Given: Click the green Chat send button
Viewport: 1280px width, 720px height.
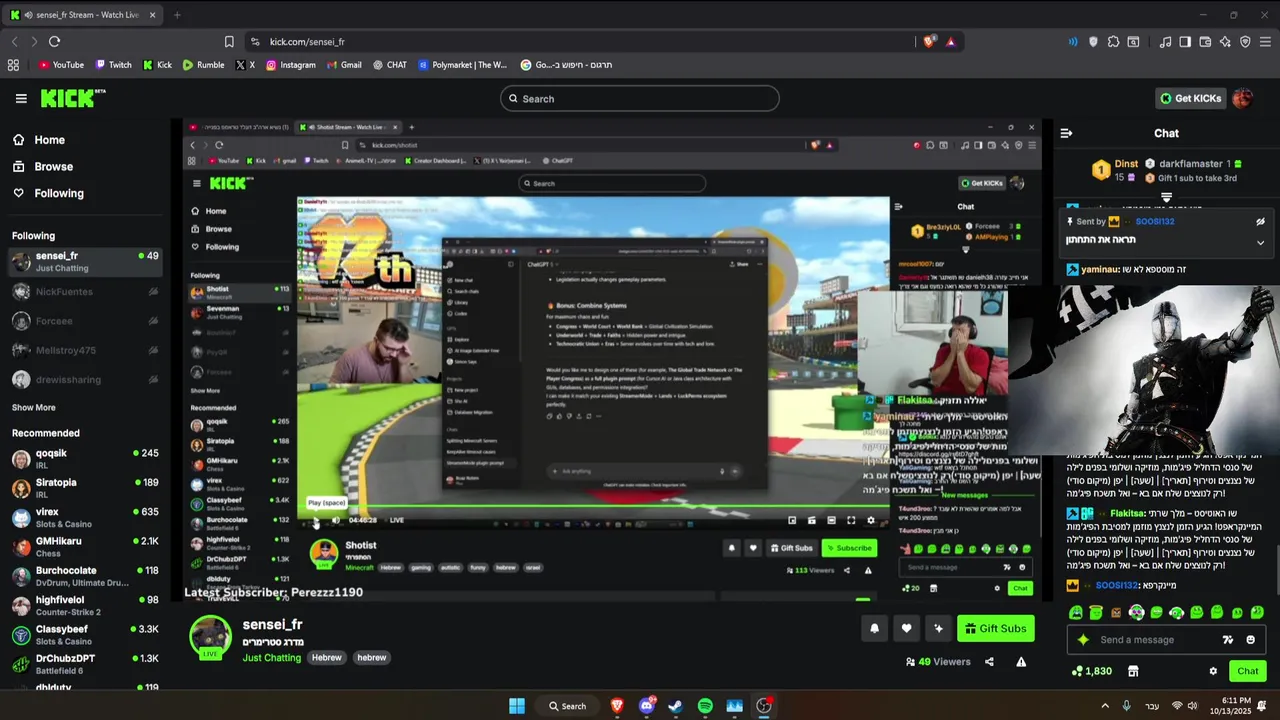Looking at the screenshot, I should pos(1247,671).
